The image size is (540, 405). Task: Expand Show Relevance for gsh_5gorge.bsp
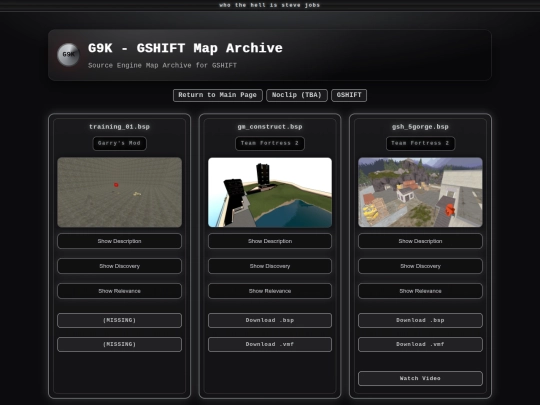(420, 291)
